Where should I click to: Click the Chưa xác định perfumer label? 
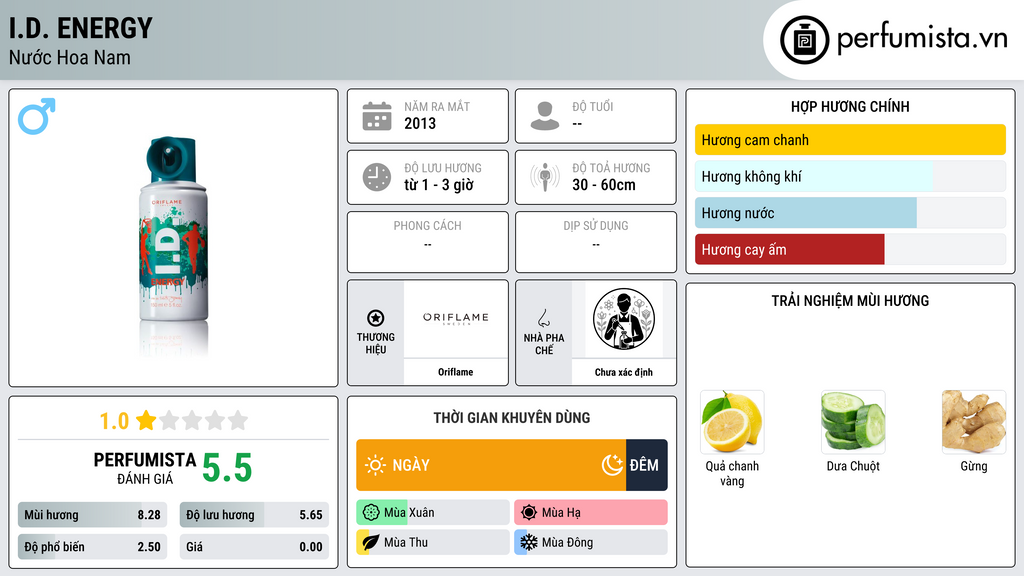(624, 372)
